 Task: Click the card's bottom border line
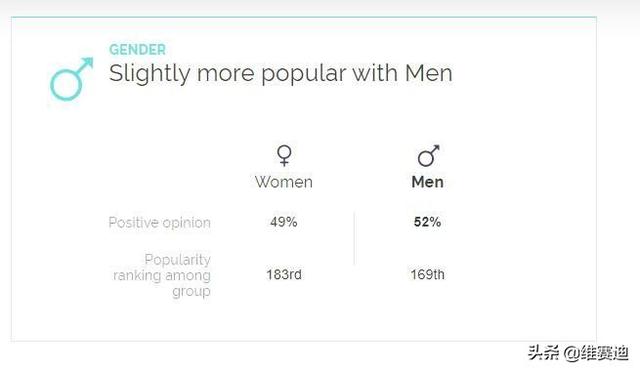(304, 341)
